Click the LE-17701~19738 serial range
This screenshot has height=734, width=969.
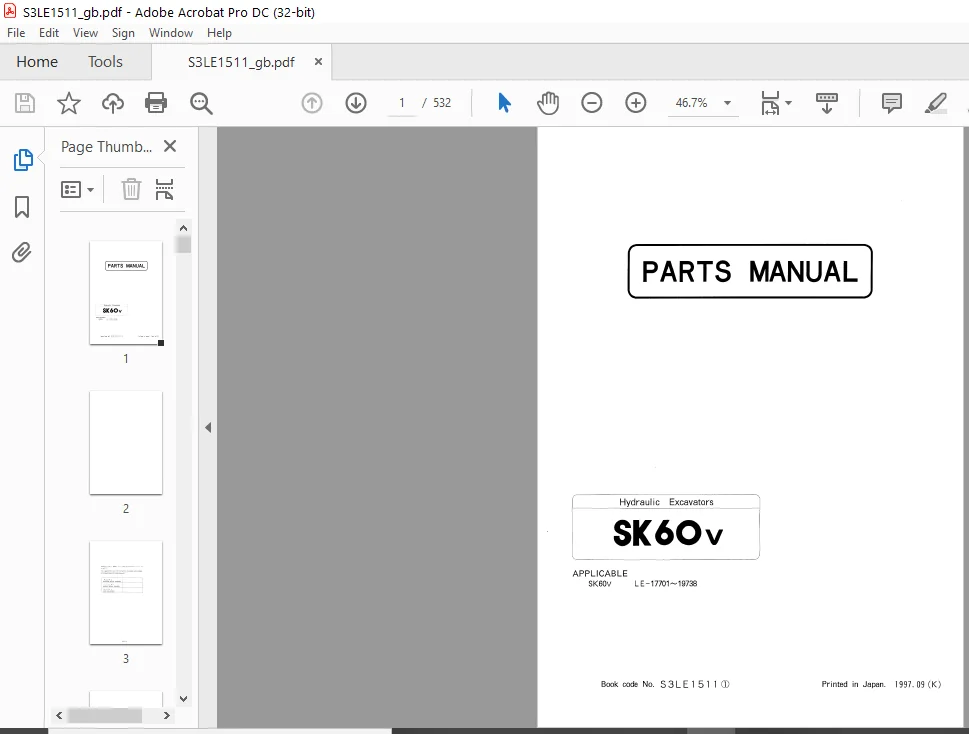click(666, 584)
